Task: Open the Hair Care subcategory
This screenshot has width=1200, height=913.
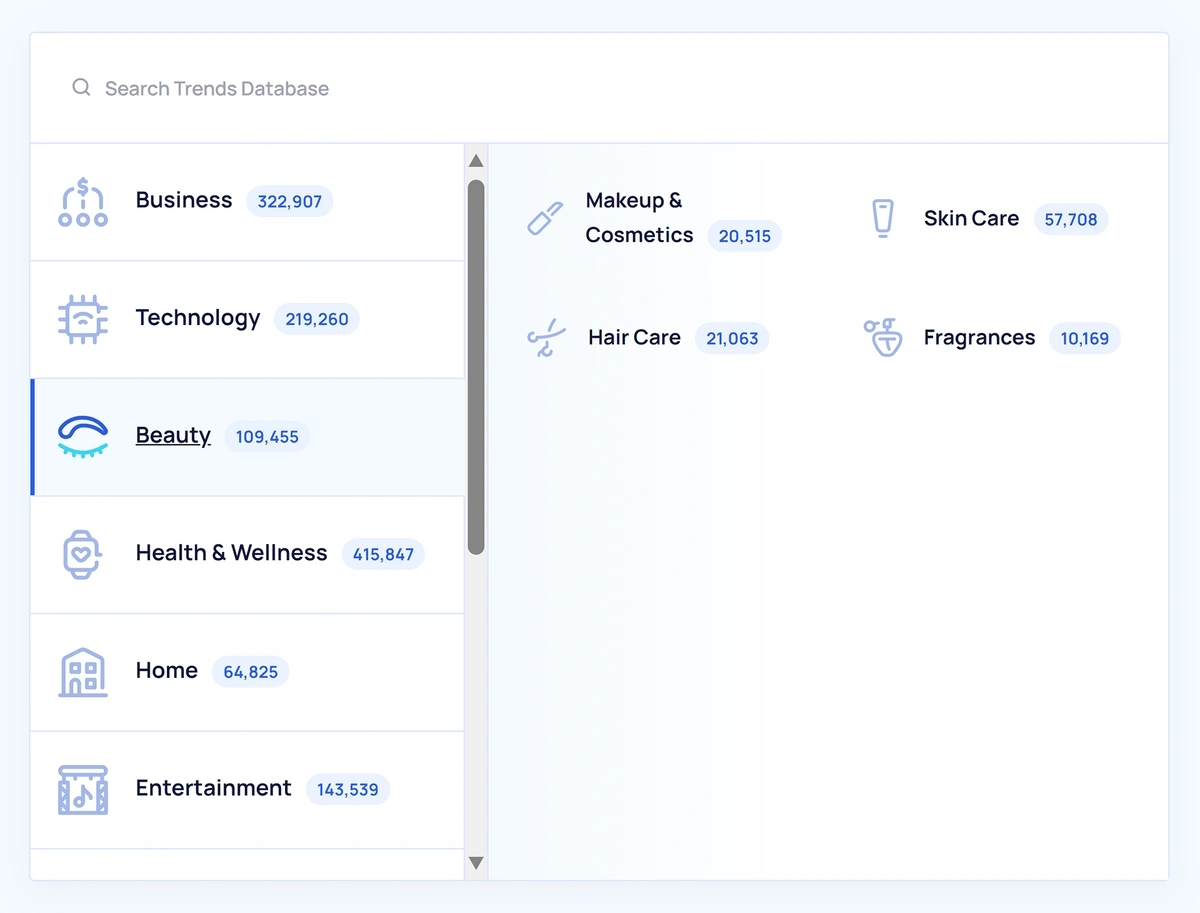Action: 648,338
